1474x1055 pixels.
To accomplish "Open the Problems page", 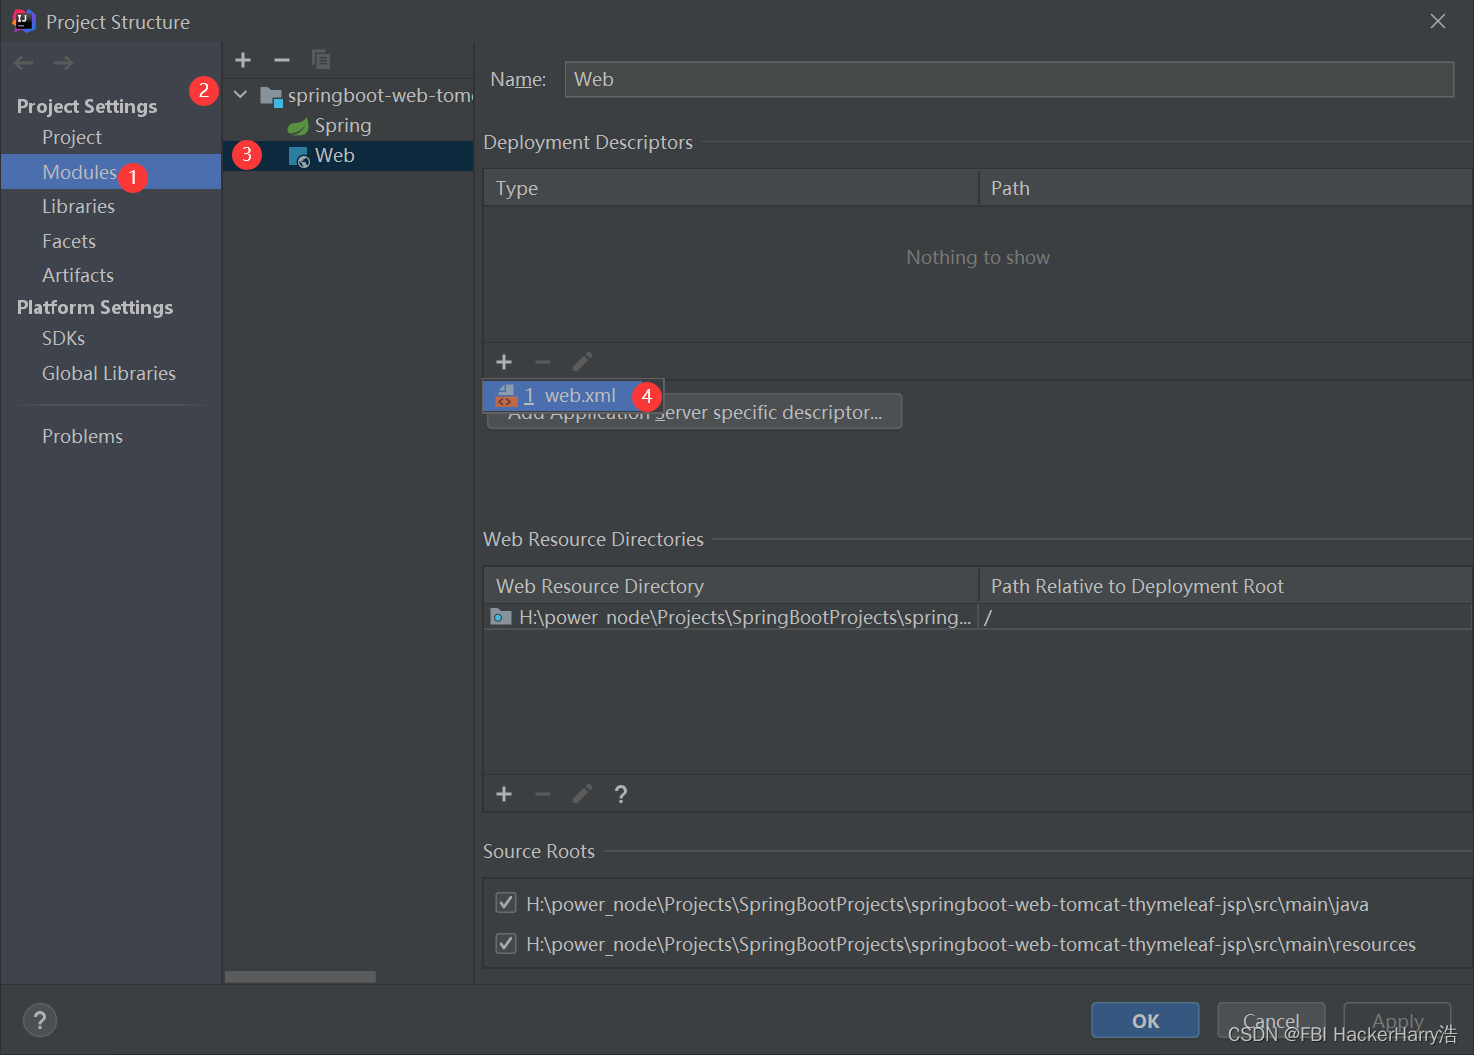I will (x=82, y=436).
